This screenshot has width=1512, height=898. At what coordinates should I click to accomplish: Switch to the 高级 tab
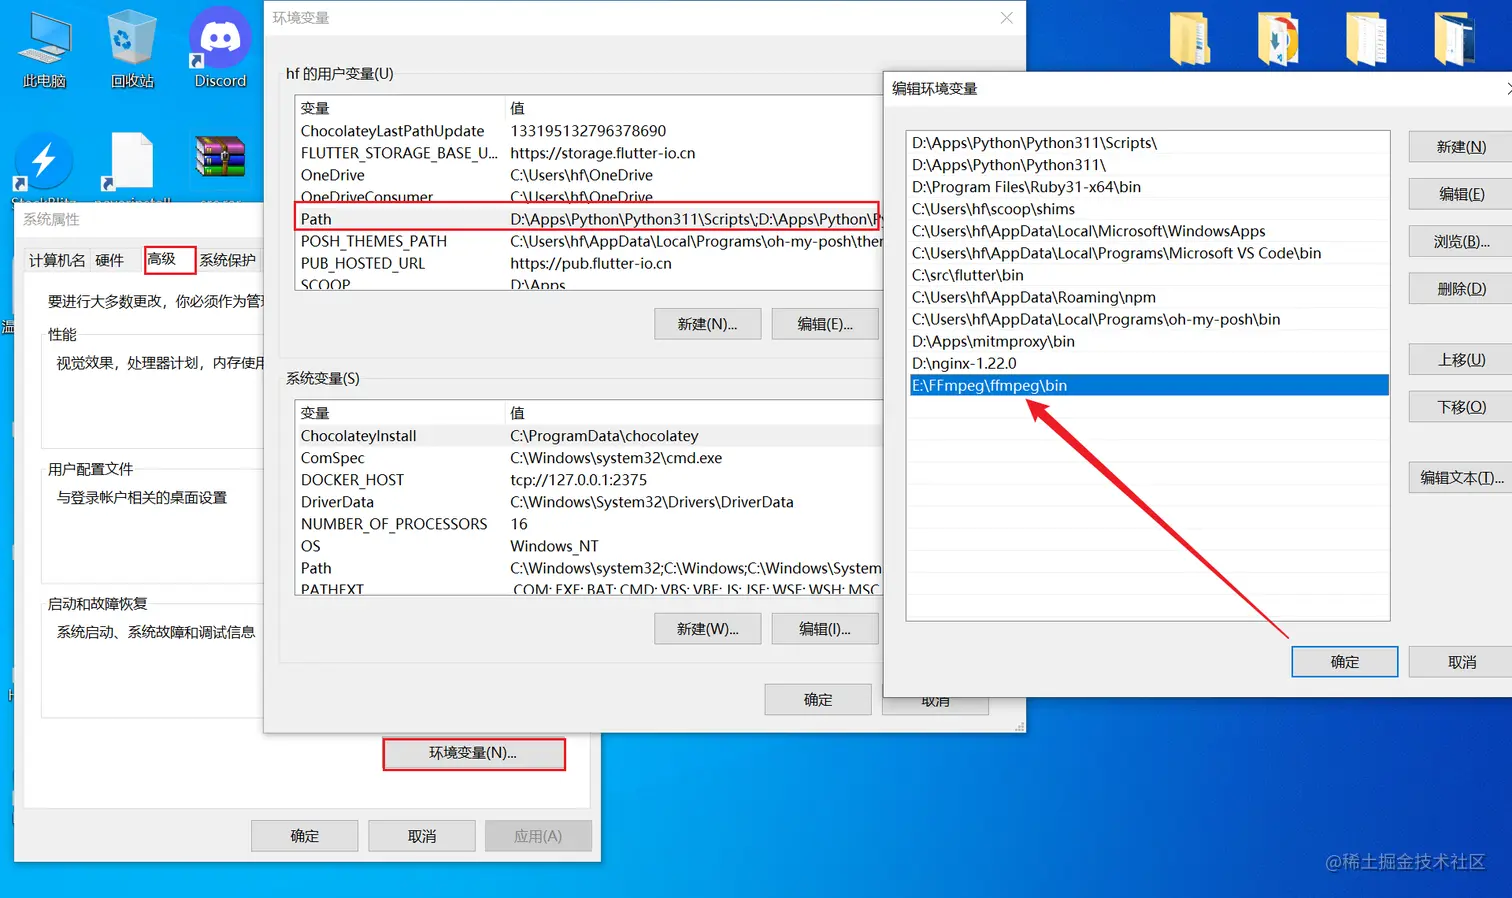[169, 259]
